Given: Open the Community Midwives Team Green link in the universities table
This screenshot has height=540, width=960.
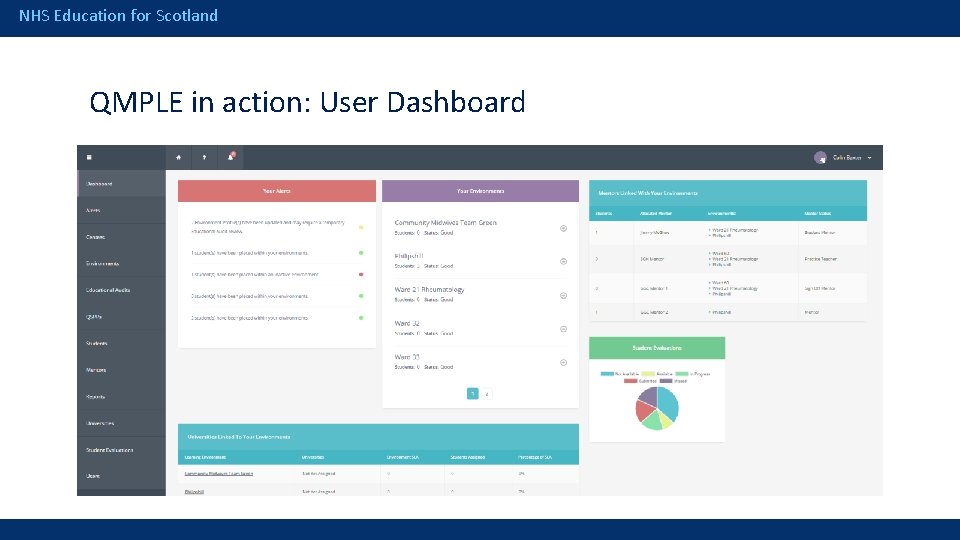Looking at the screenshot, I should click(219, 473).
